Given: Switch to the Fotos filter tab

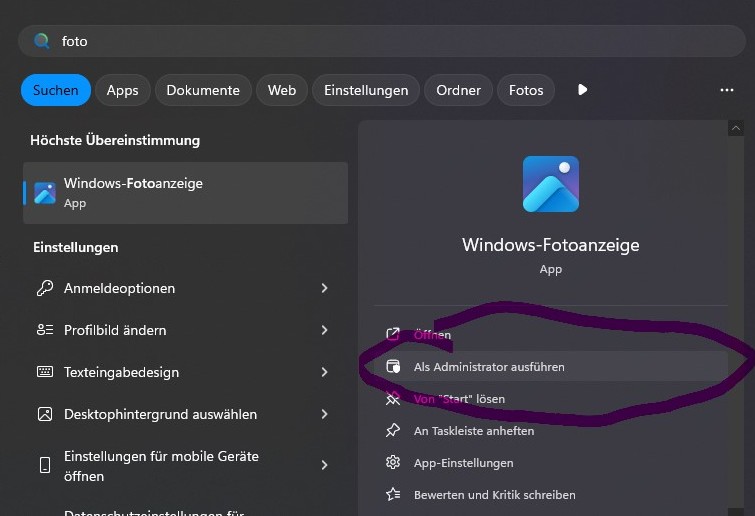Looking at the screenshot, I should pos(526,90).
